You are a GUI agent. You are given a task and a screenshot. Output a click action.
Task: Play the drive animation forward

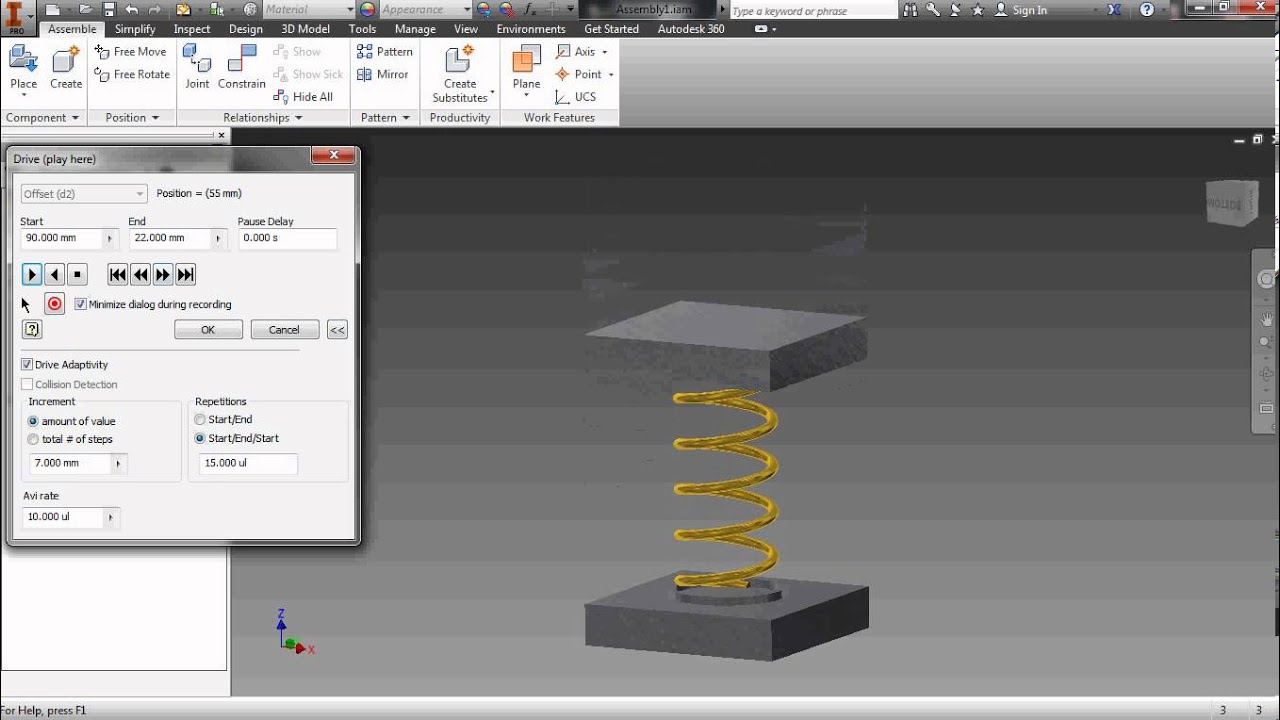pyautogui.click(x=32, y=274)
